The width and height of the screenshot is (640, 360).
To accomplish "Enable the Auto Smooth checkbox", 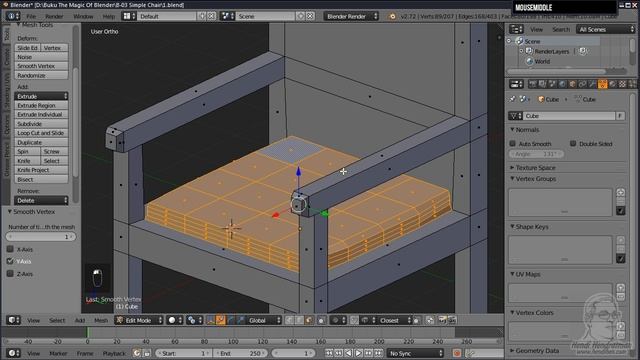I will pyautogui.click(x=513, y=144).
